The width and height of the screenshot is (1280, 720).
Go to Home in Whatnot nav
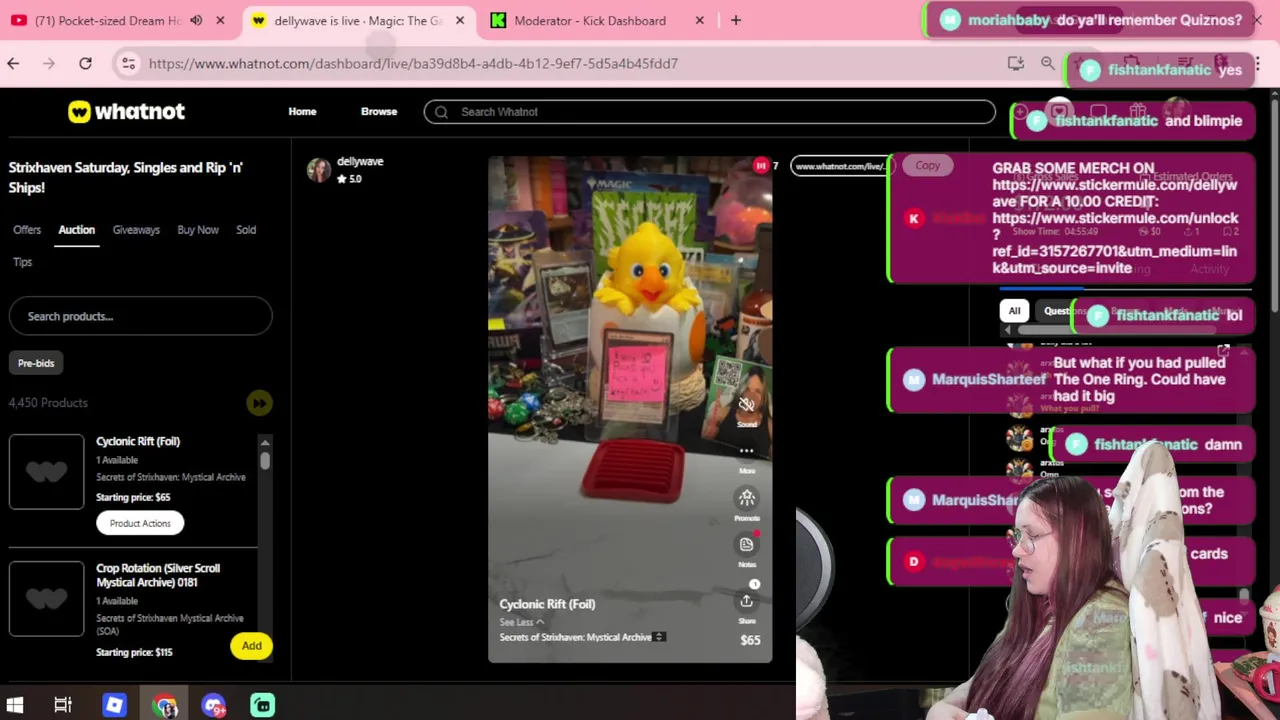pyautogui.click(x=302, y=112)
